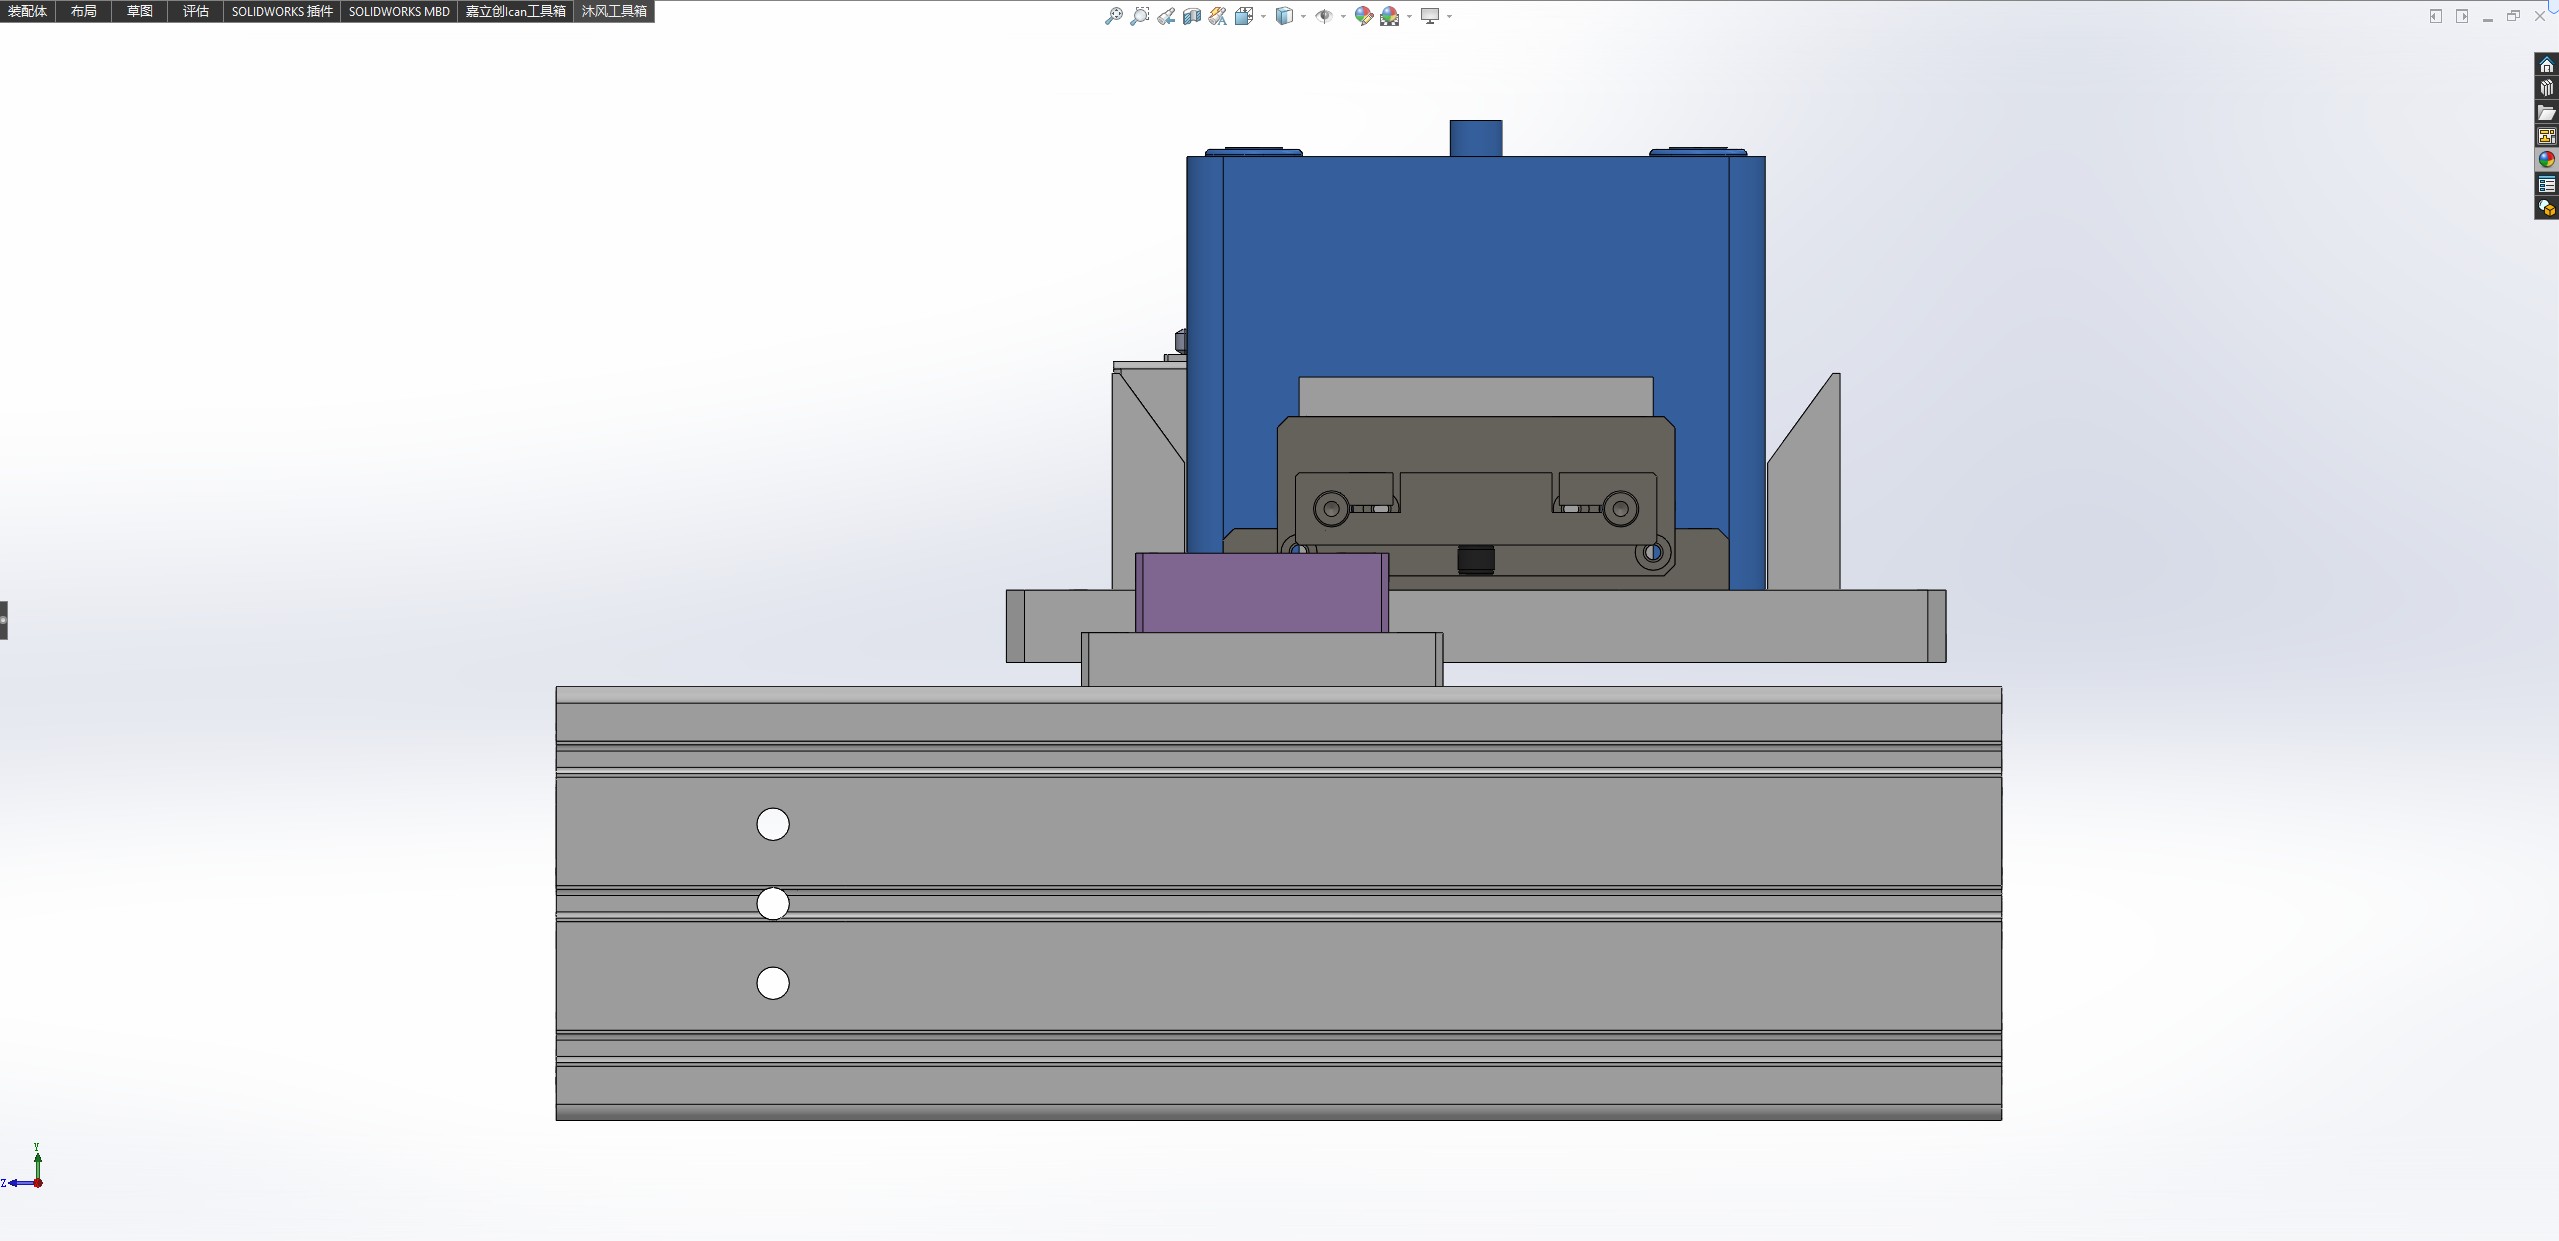Toggle the Appearances task pane tab
This screenshot has height=1241, width=2559.
point(2546,160)
